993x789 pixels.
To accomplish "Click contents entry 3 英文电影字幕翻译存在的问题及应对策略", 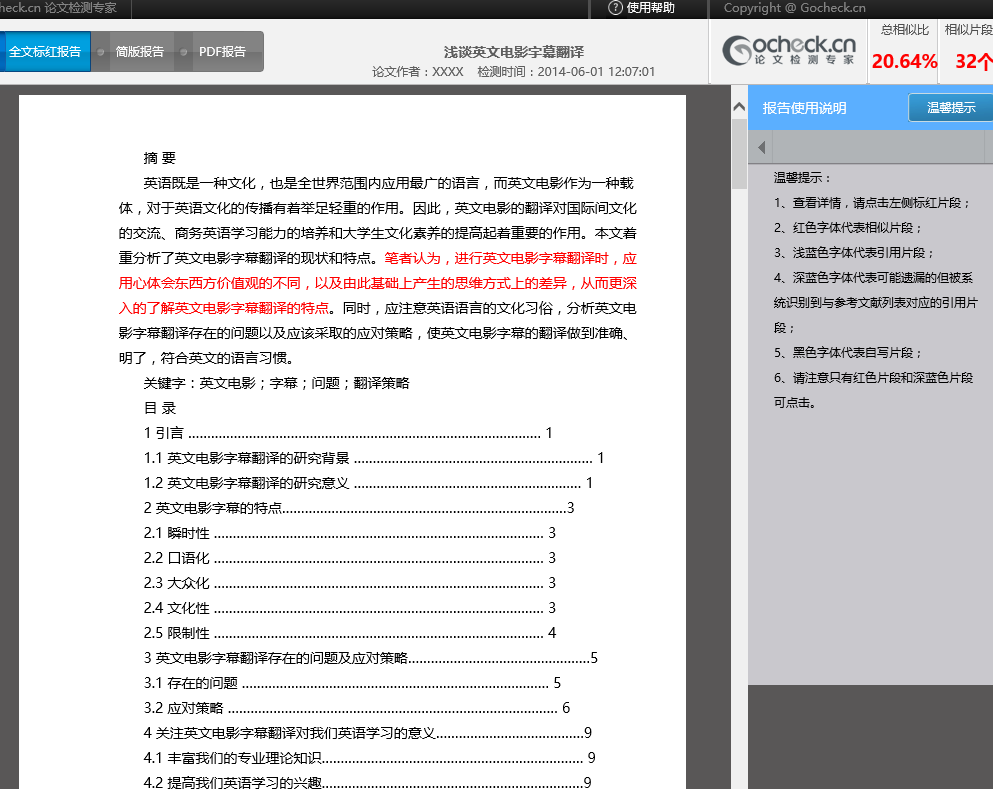I will tap(370, 658).
